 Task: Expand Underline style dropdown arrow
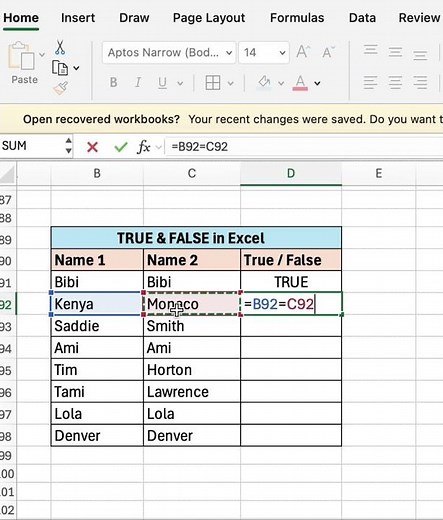pyautogui.click(x=180, y=83)
